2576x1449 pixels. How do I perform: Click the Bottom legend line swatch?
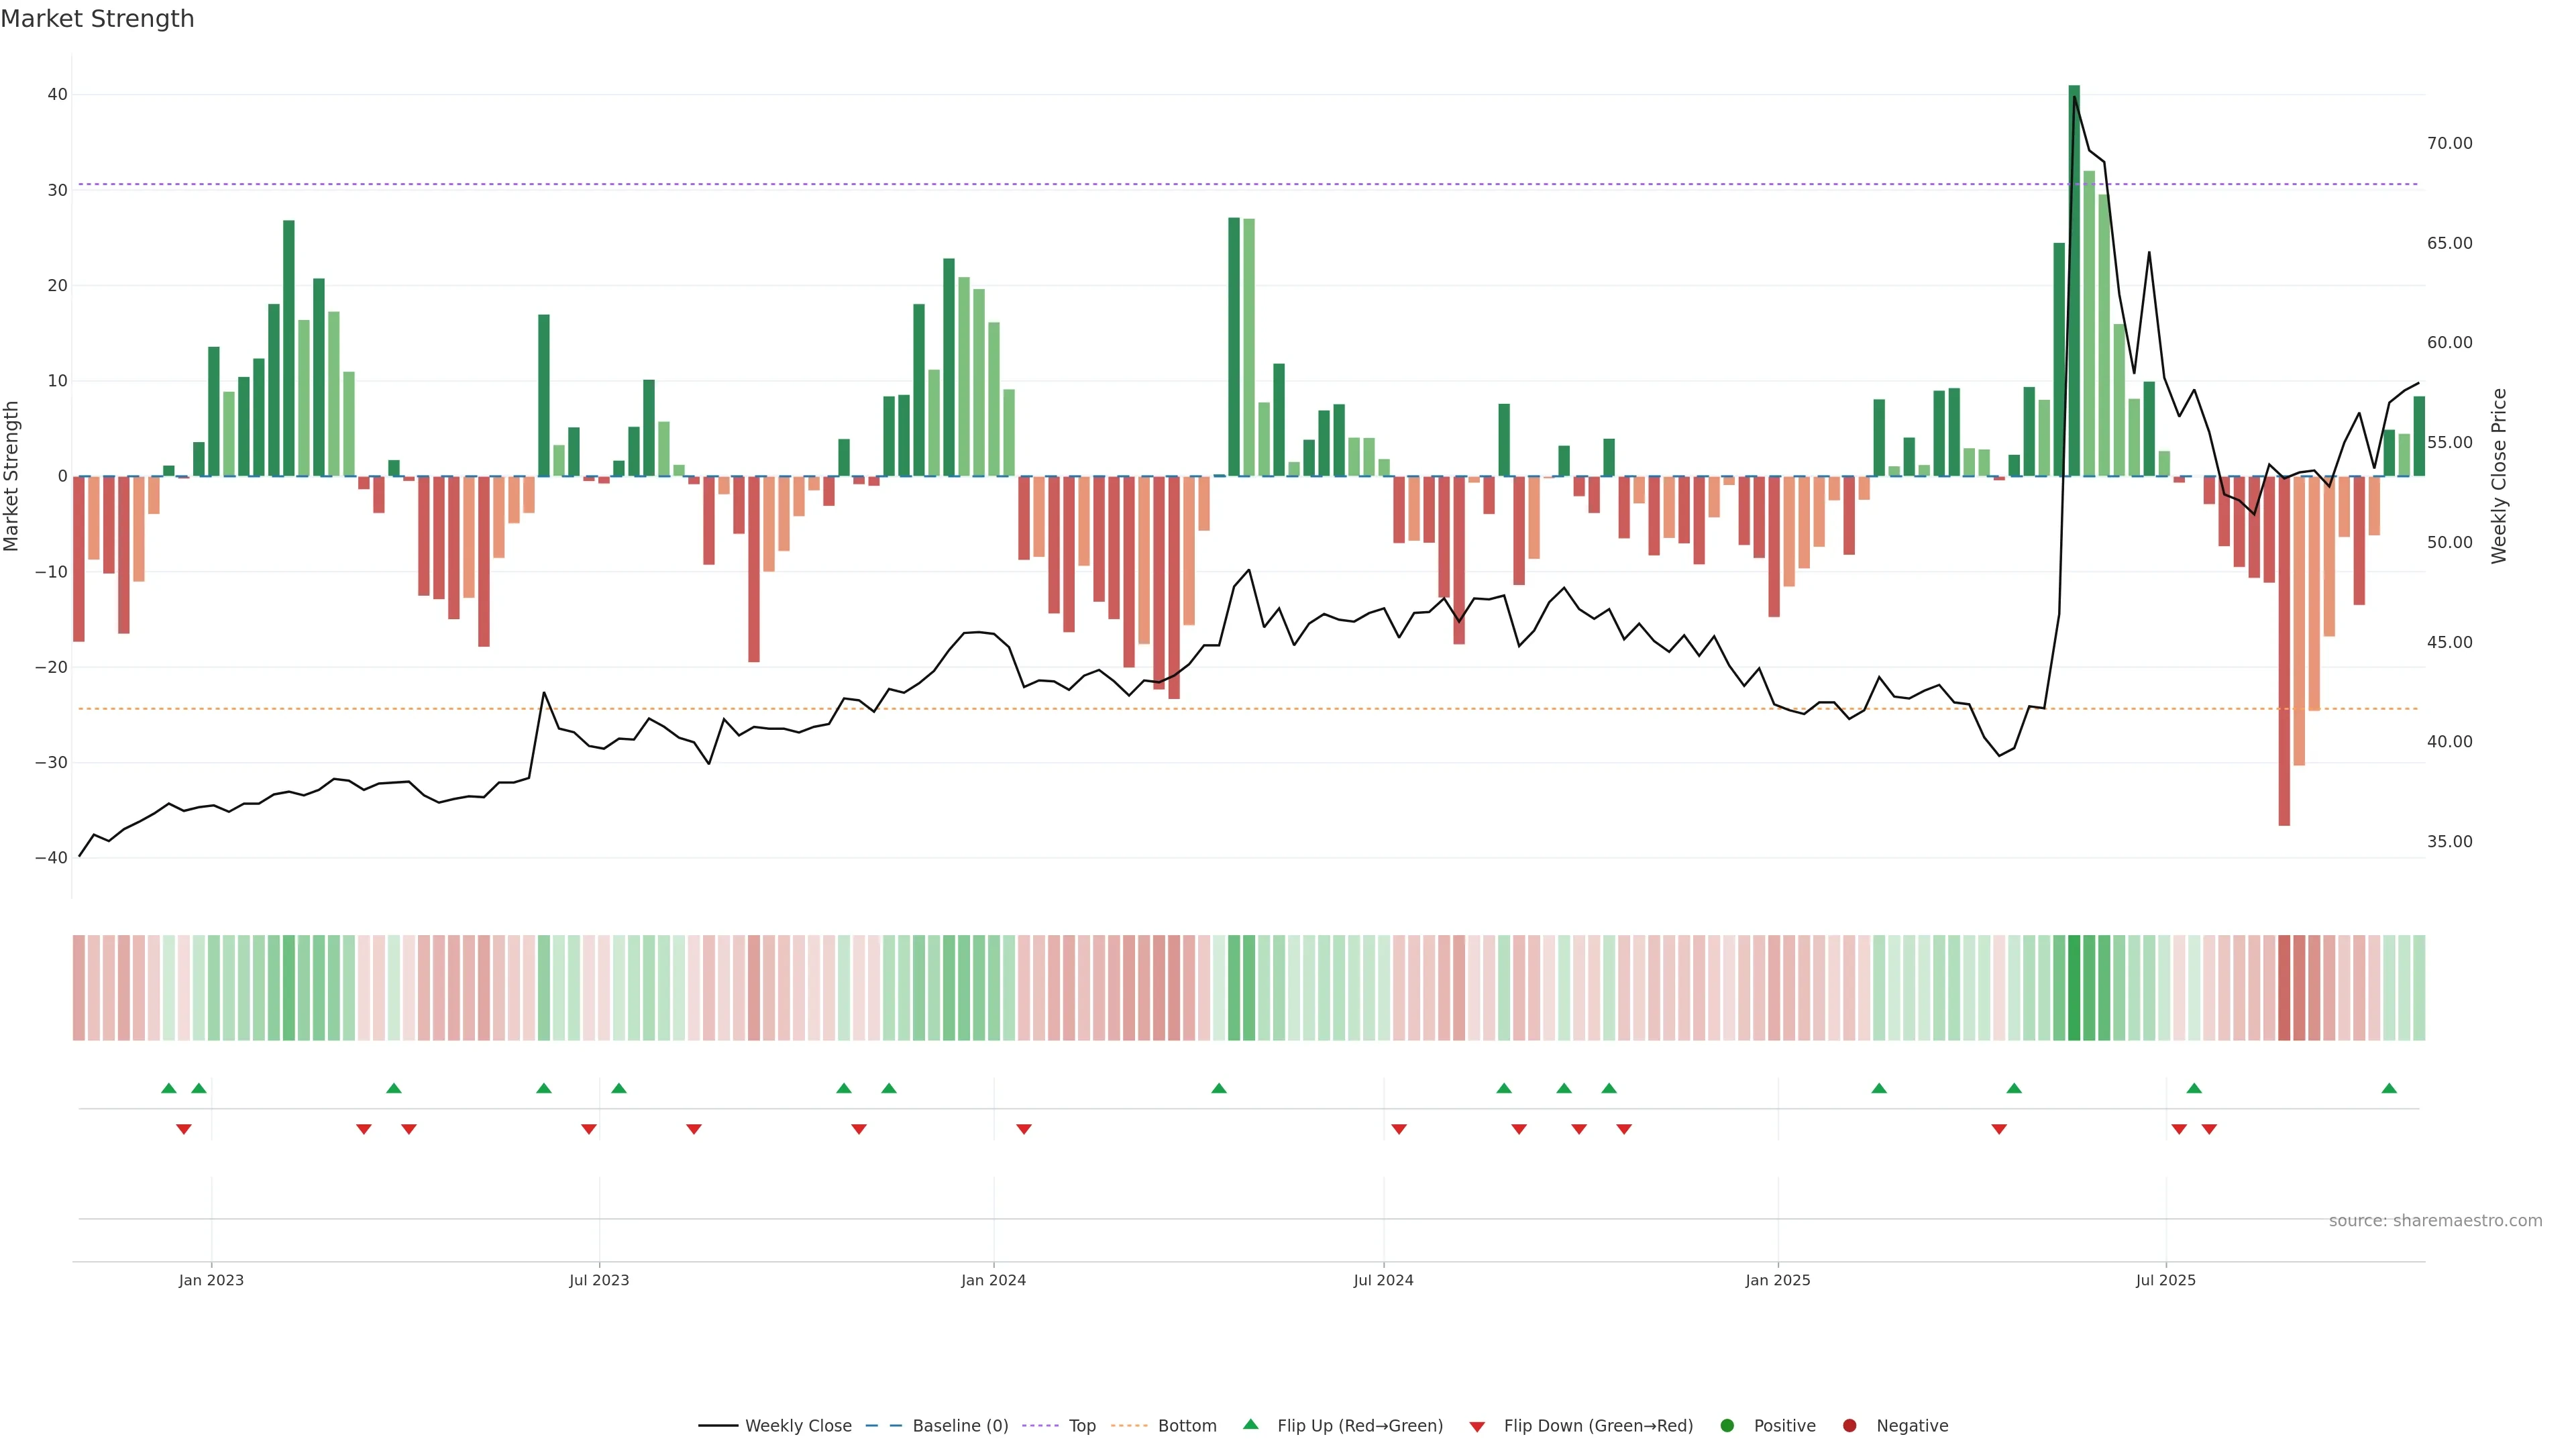click(x=1129, y=1425)
